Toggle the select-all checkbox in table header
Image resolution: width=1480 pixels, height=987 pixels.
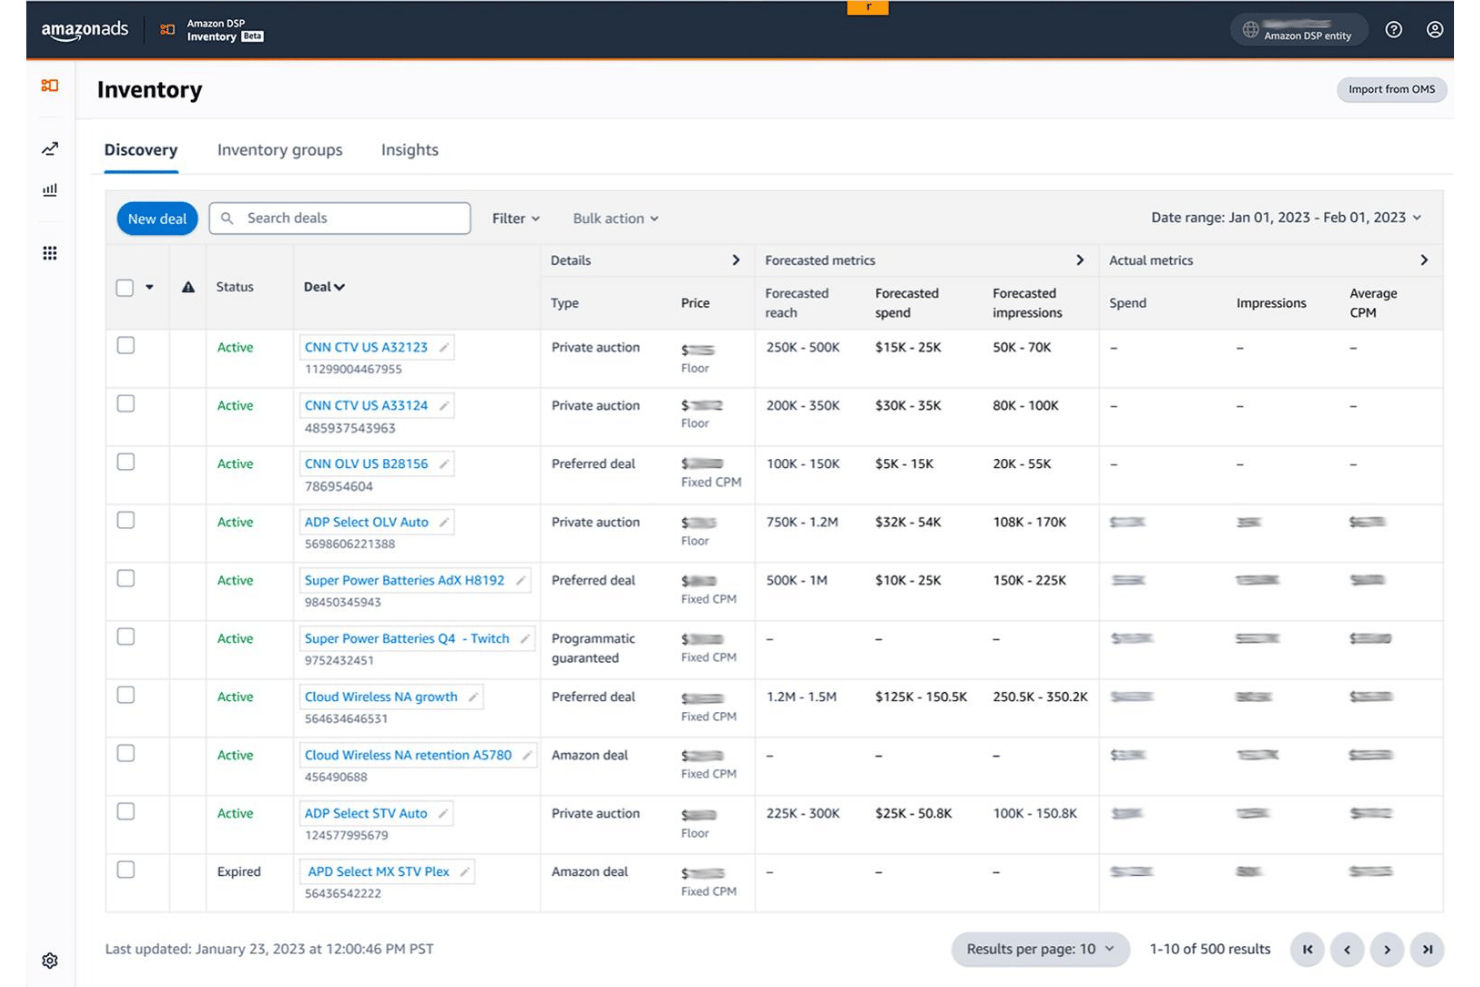[125, 288]
